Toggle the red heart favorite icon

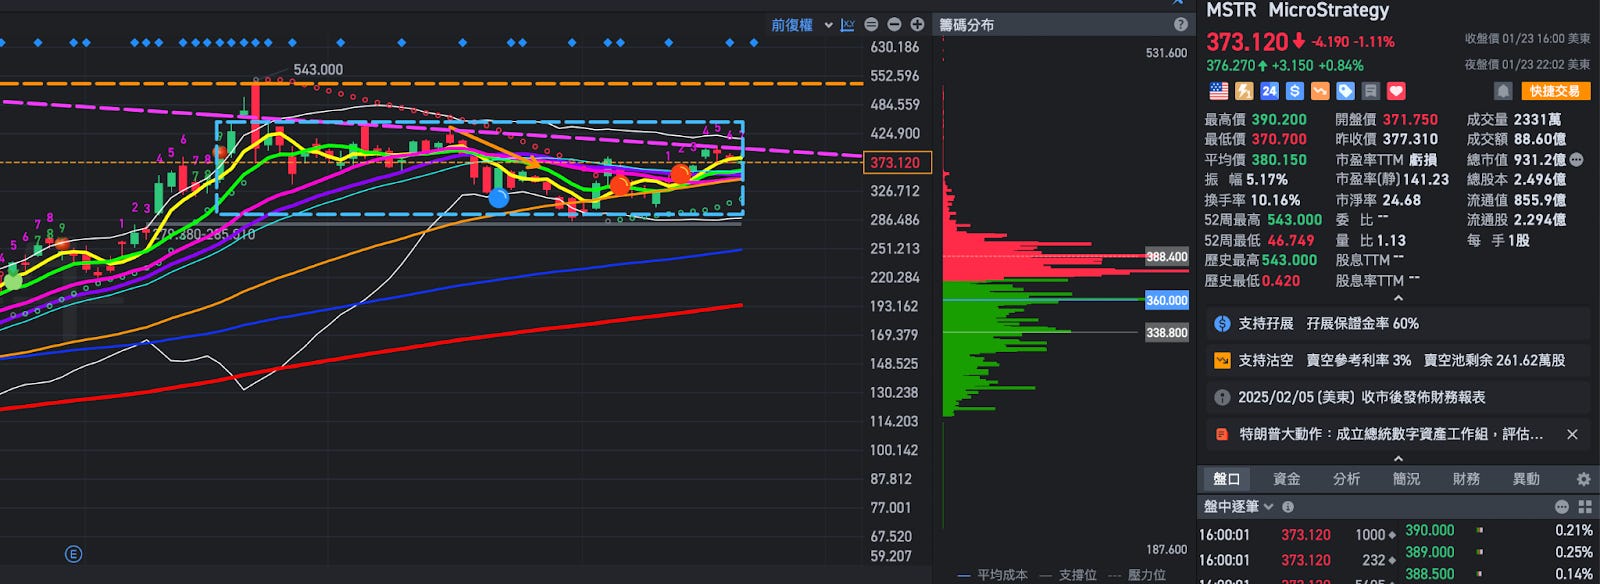coord(1396,91)
